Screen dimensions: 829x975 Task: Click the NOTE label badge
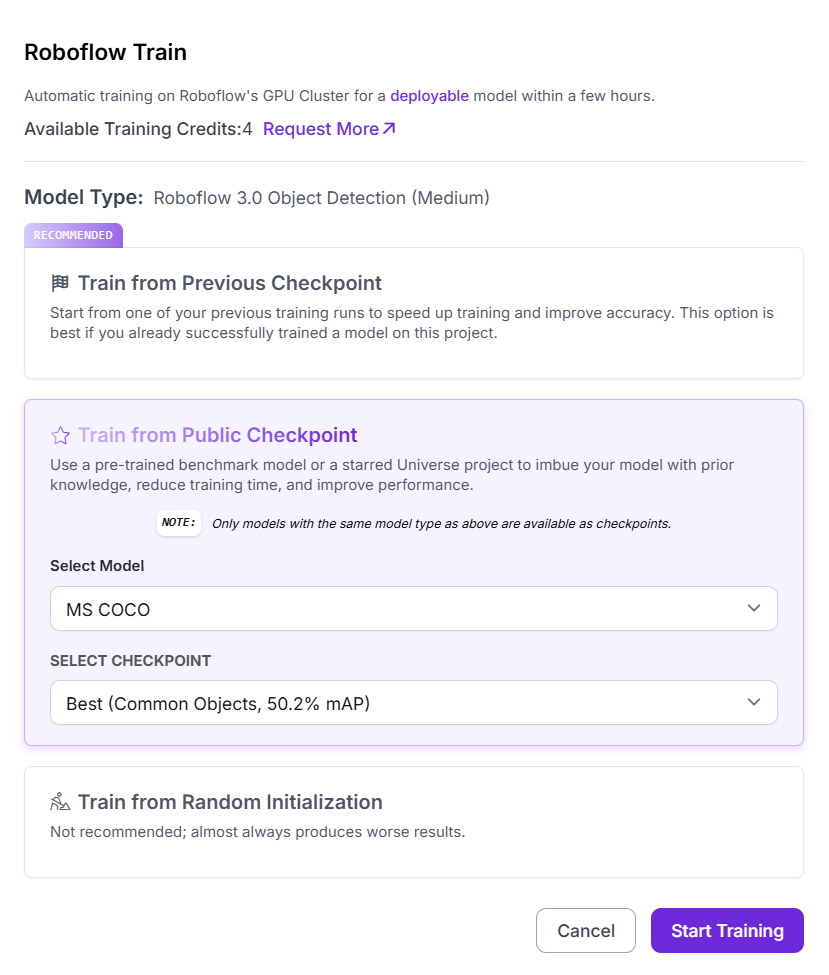pos(178,523)
